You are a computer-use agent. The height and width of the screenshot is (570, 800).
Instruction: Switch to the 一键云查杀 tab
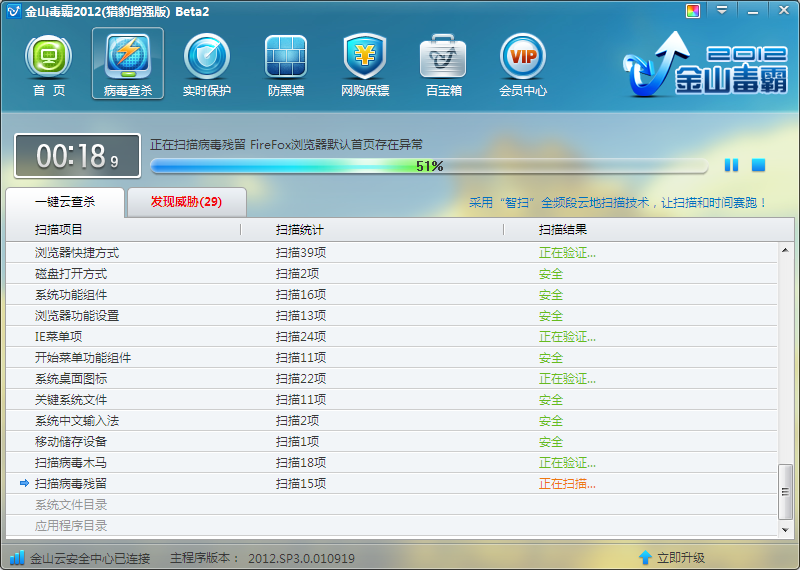(x=65, y=201)
